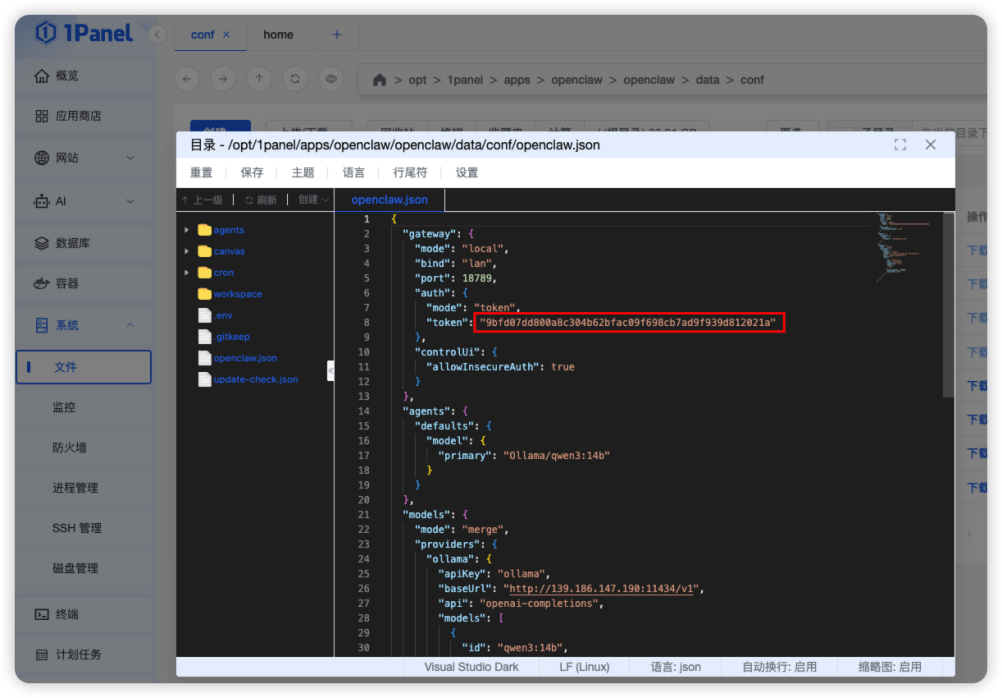Navigate to data in breadcrumb
The width and height of the screenshot is (1002, 698).
pos(707,80)
